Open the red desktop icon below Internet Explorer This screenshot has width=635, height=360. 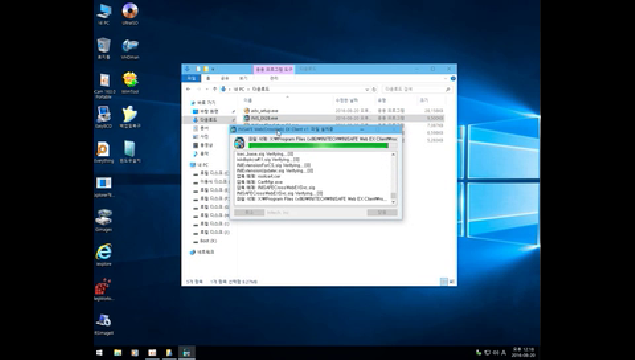point(104,289)
